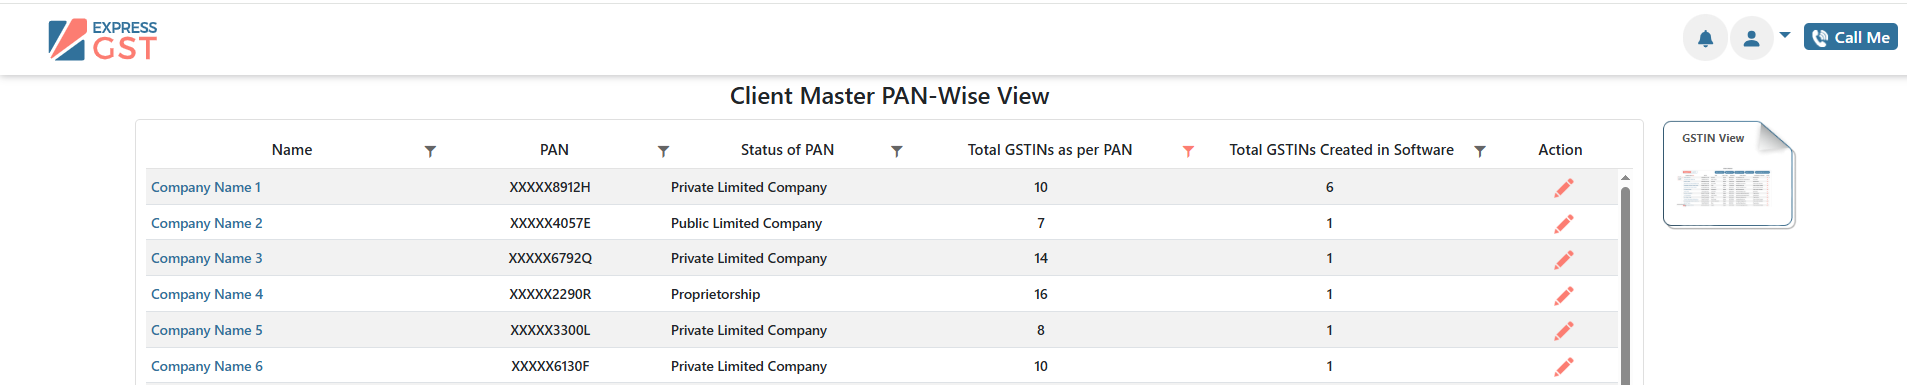Open the PAN column filter
Viewport: 1907px width, 385px height.
tap(663, 151)
